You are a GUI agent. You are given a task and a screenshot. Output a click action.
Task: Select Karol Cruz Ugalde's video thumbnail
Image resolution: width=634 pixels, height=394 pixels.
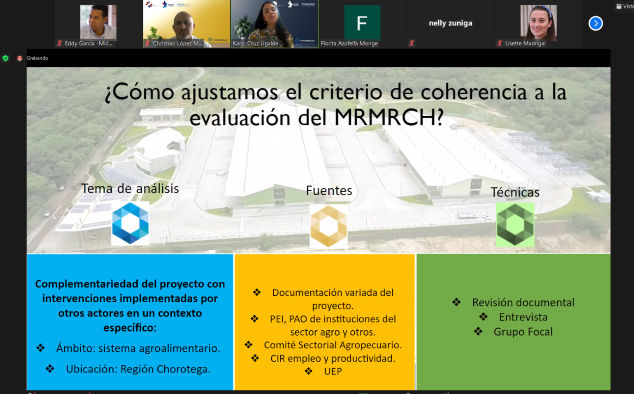[x=275, y=23]
